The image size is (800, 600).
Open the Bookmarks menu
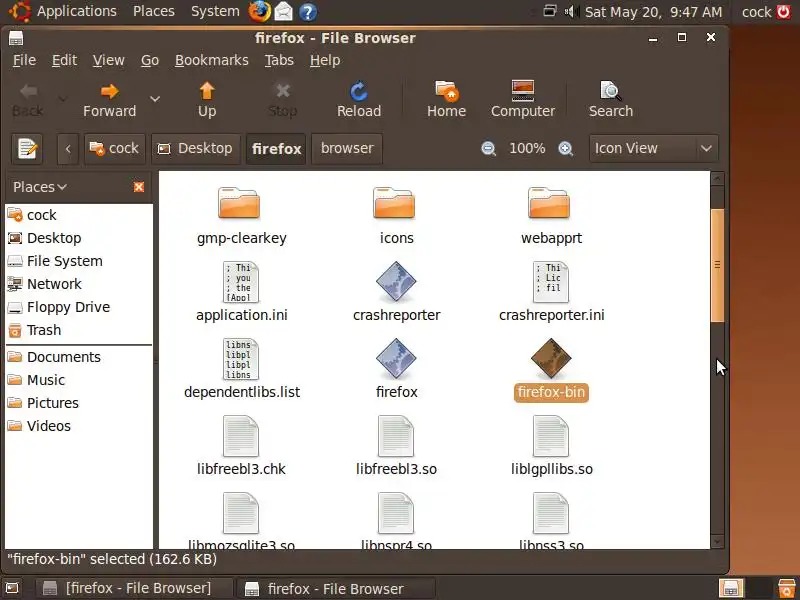click(x=212, y=60)
